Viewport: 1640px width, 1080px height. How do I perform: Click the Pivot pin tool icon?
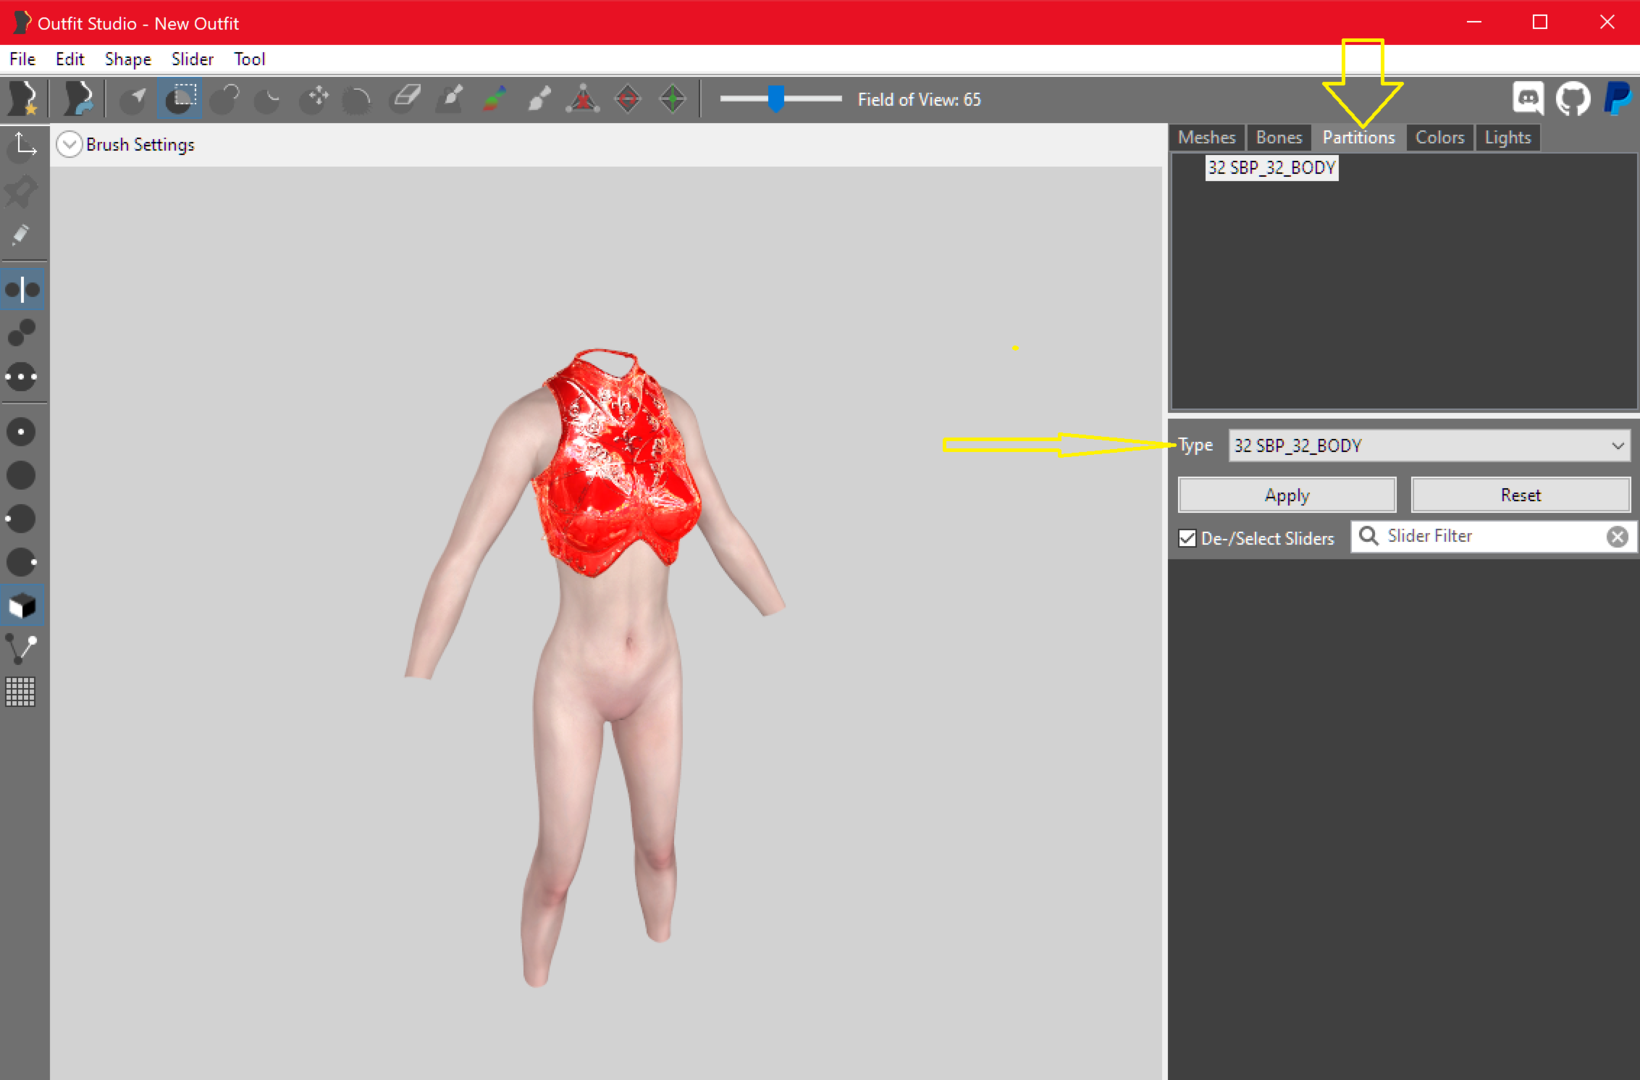pos(22,191)
